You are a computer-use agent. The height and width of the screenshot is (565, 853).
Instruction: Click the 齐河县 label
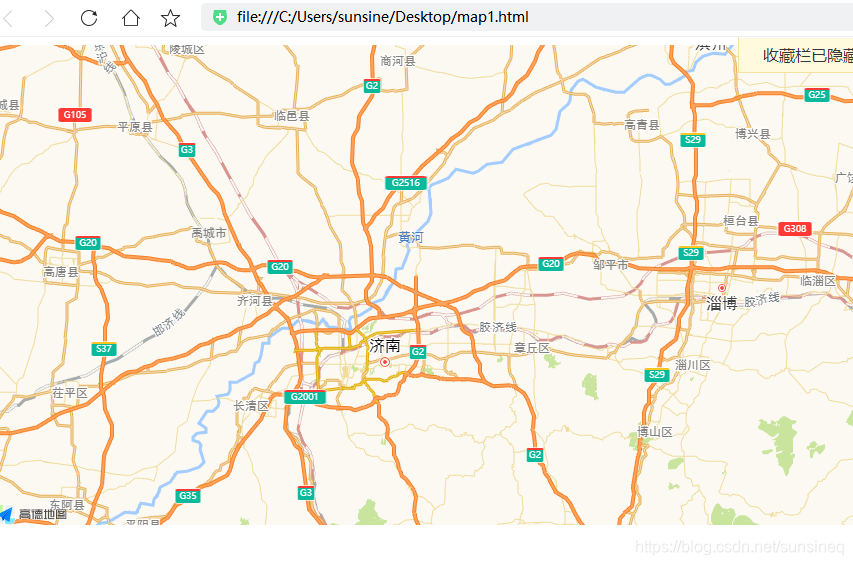pos(255,301)
